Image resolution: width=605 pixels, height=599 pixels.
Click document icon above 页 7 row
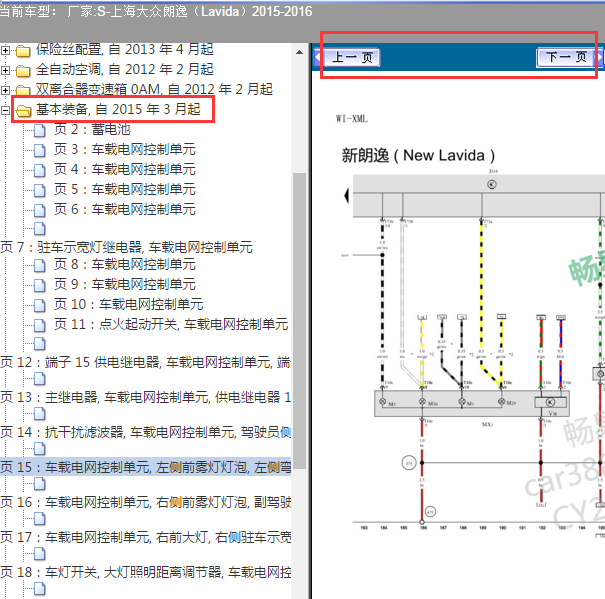(x=39, y=228)
